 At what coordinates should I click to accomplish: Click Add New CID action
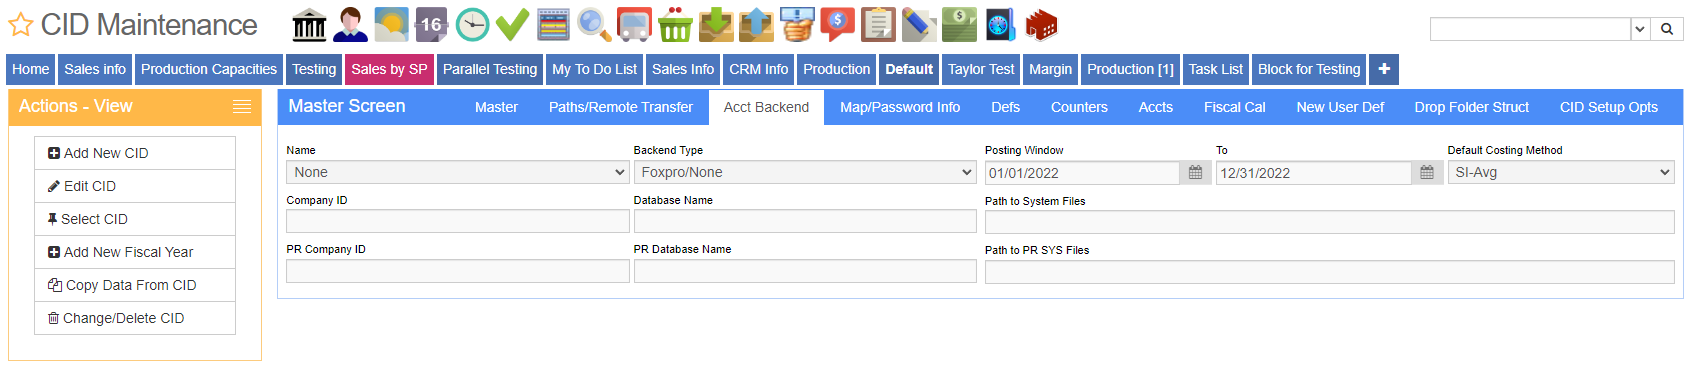coord(135,153)
